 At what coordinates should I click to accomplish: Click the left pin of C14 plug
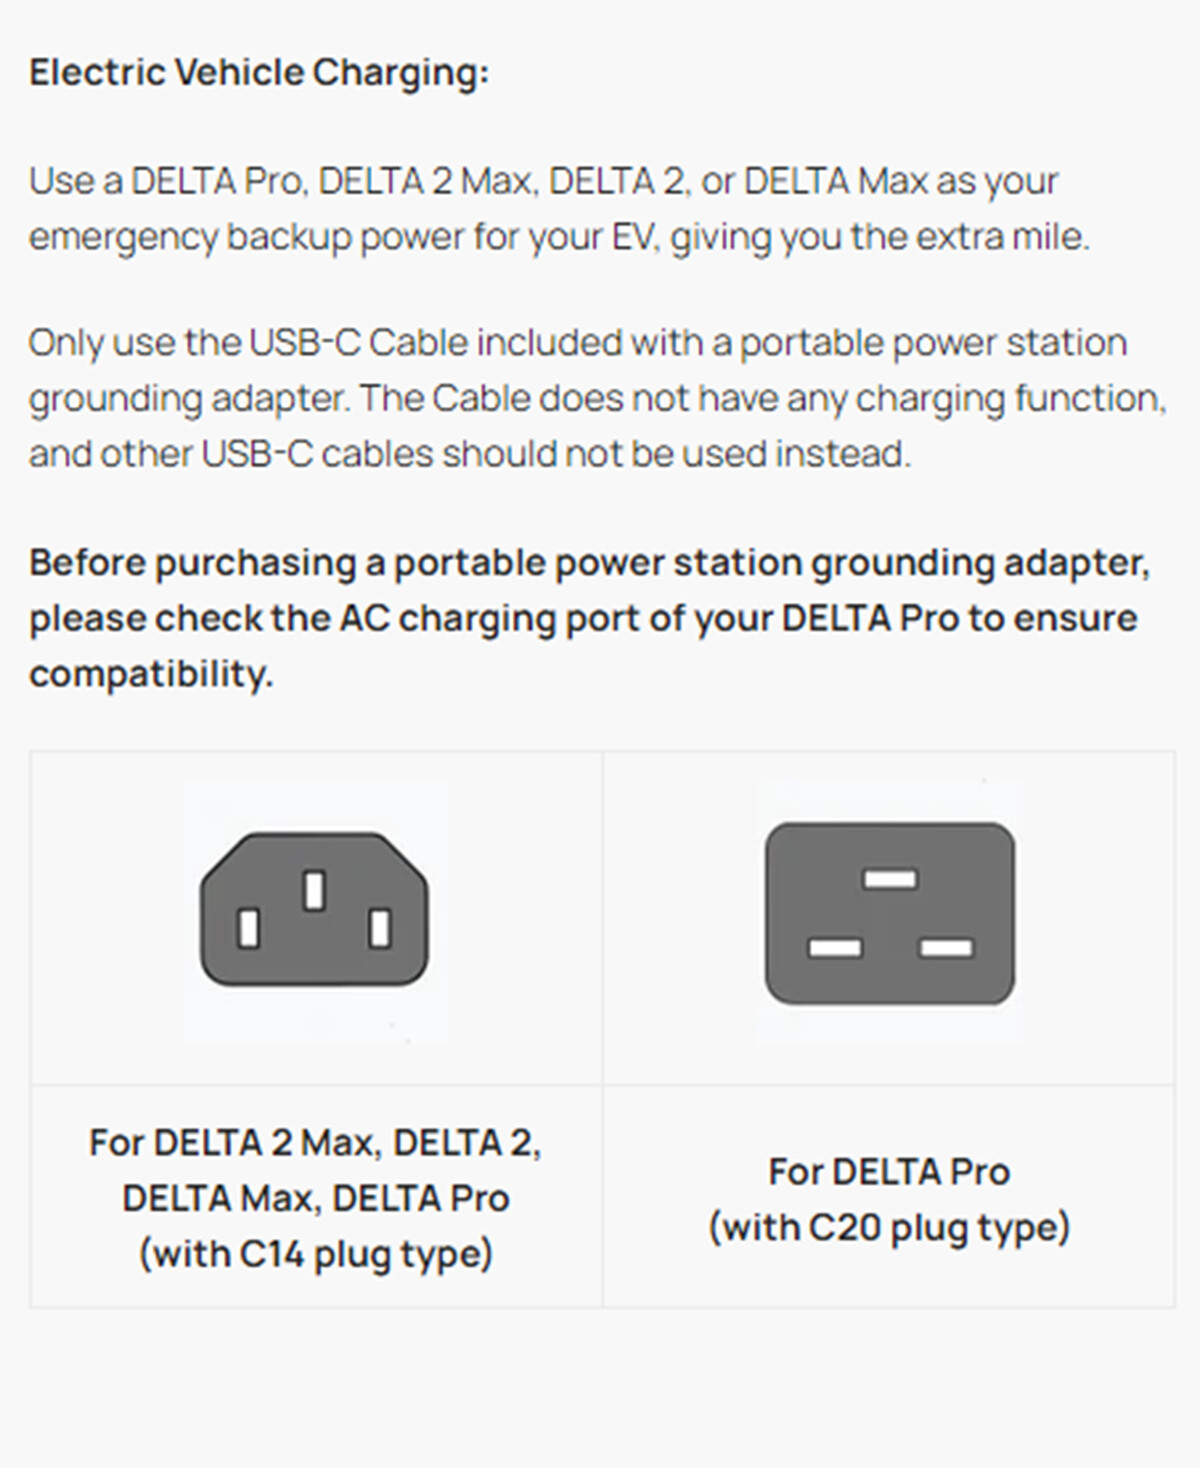[x=249, y=928]
